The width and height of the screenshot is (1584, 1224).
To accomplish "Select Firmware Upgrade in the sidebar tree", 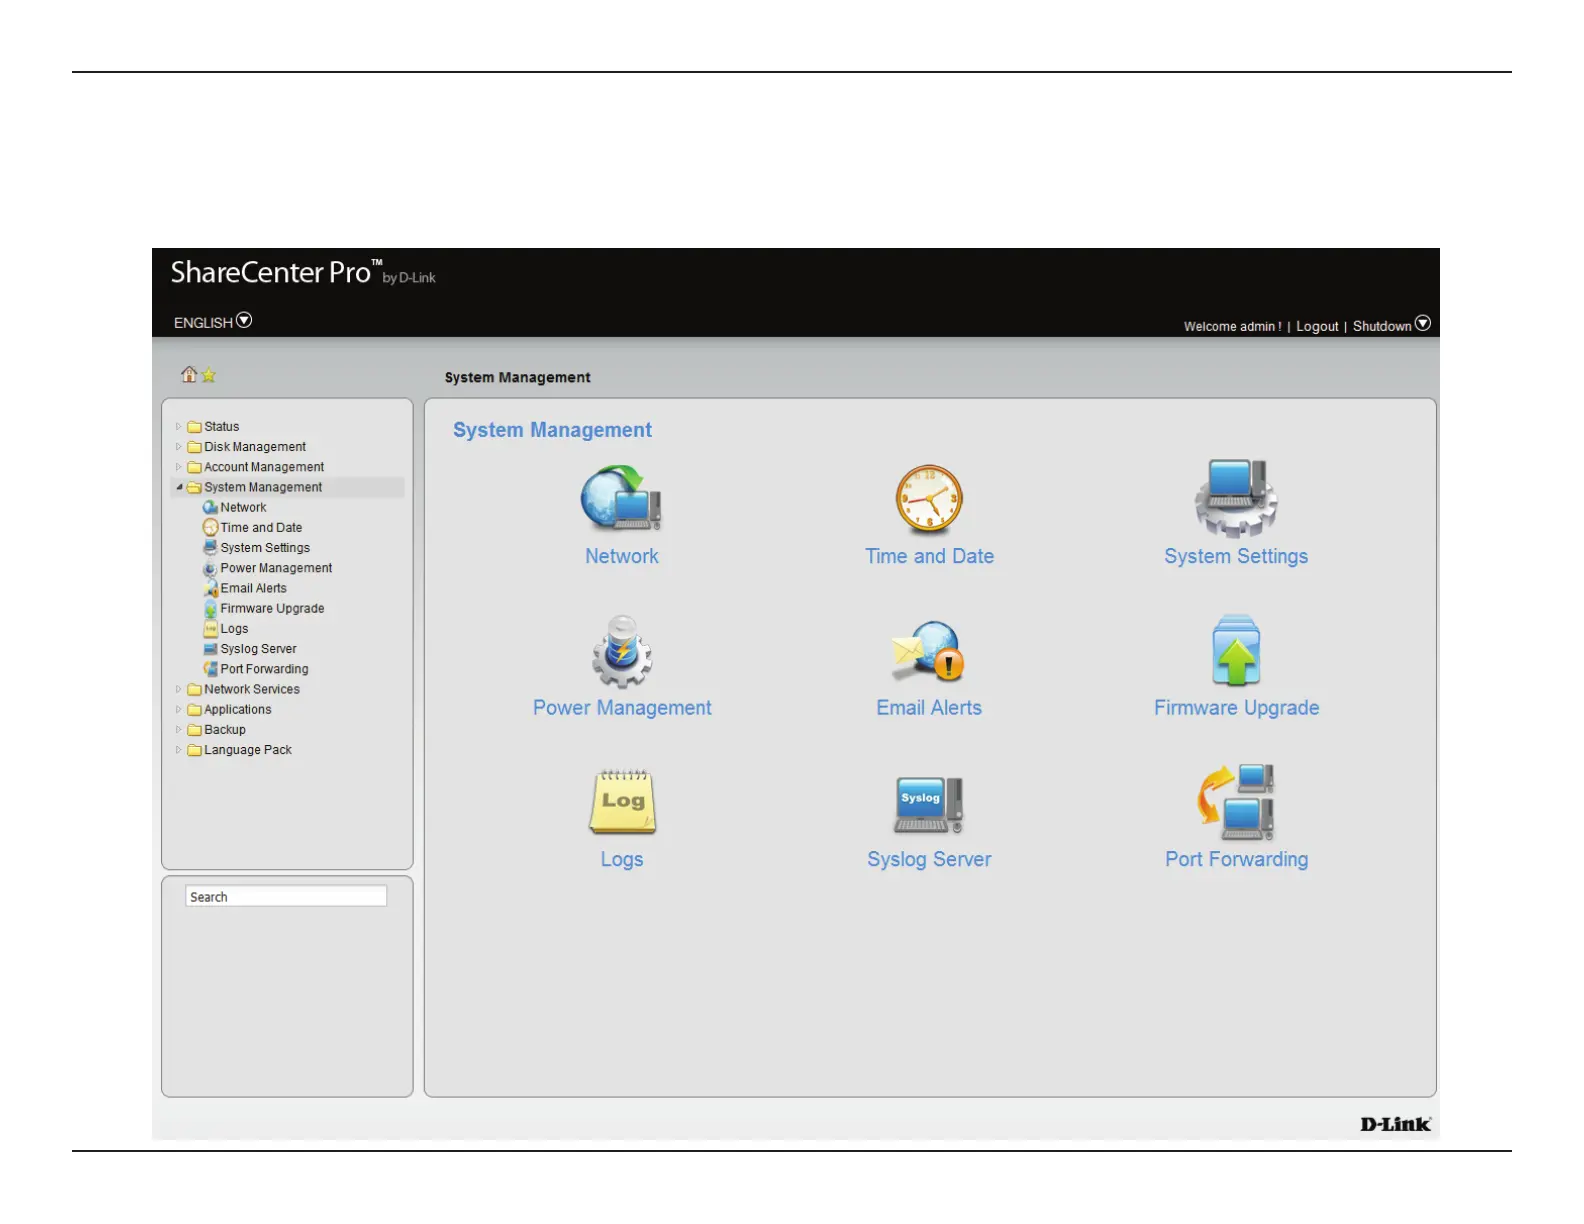I will pyautogui.click(x=272, y=608).
